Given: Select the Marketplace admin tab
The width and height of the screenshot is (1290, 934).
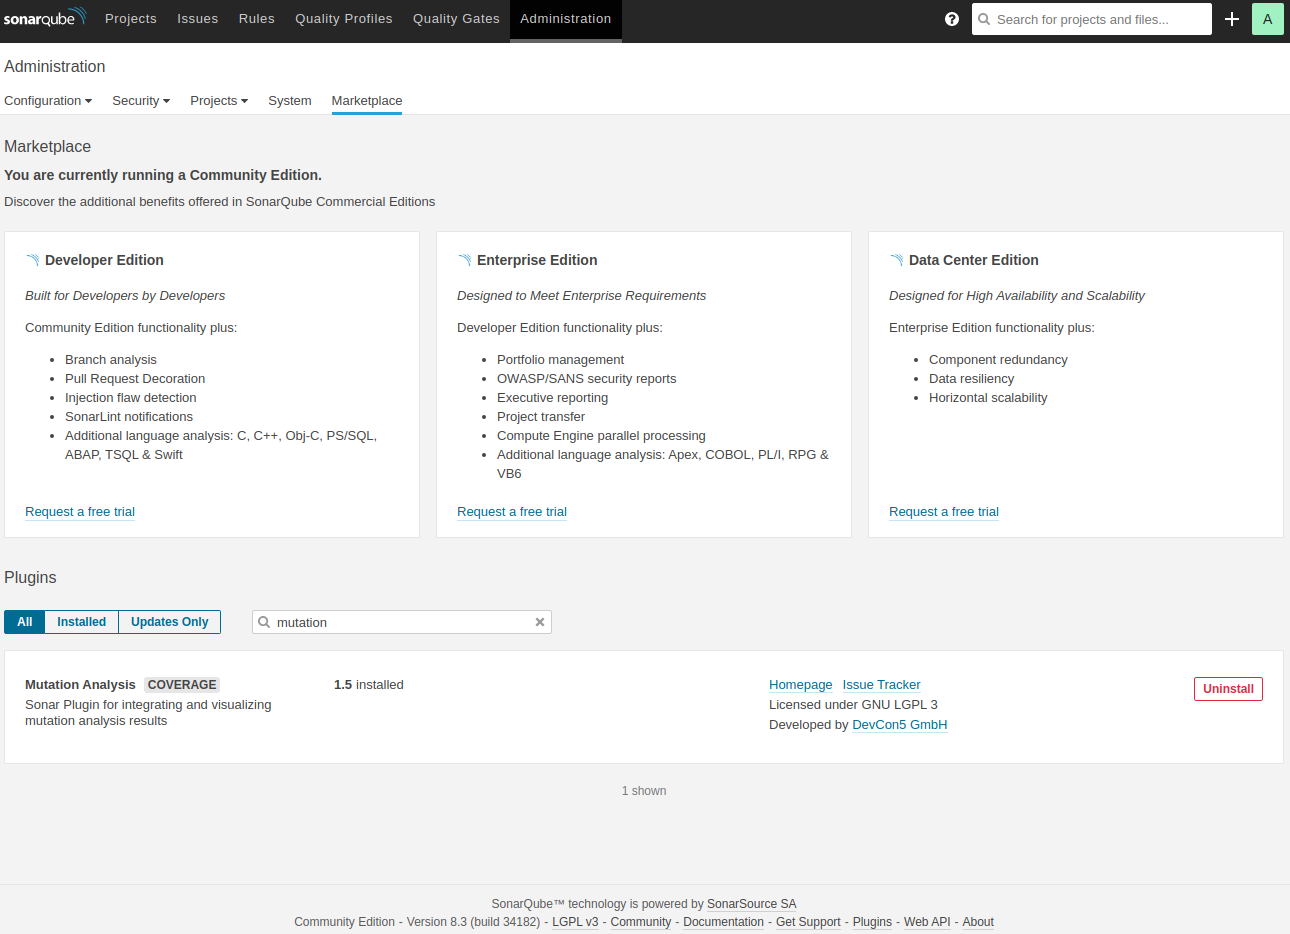Looking at the screenshot, I should [x=367, y=101].
